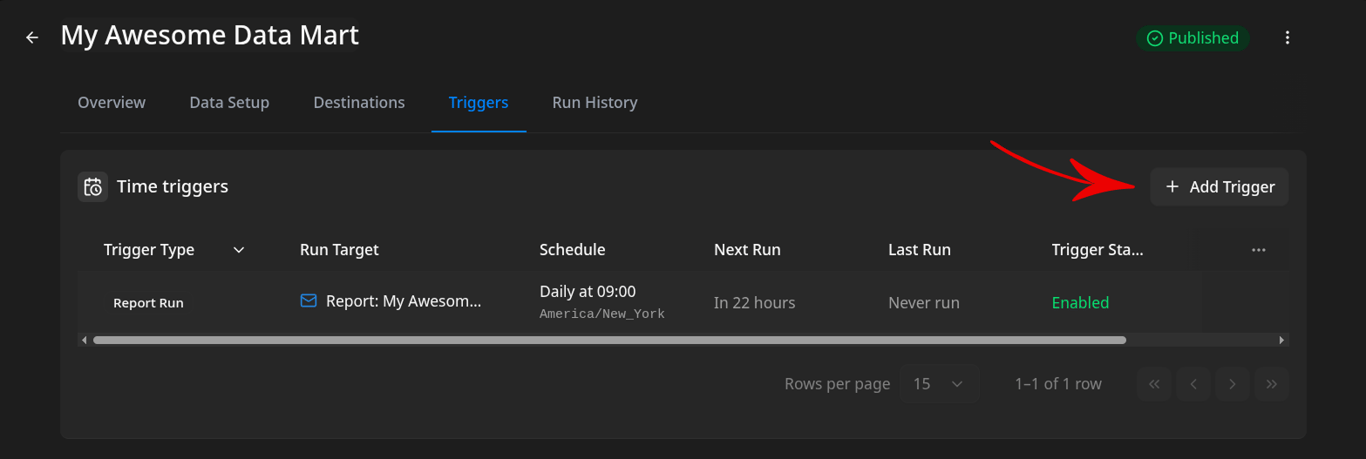The image size is (1366, 459).
Task: Go to the Destinations tab
Action: click(359, 102)
